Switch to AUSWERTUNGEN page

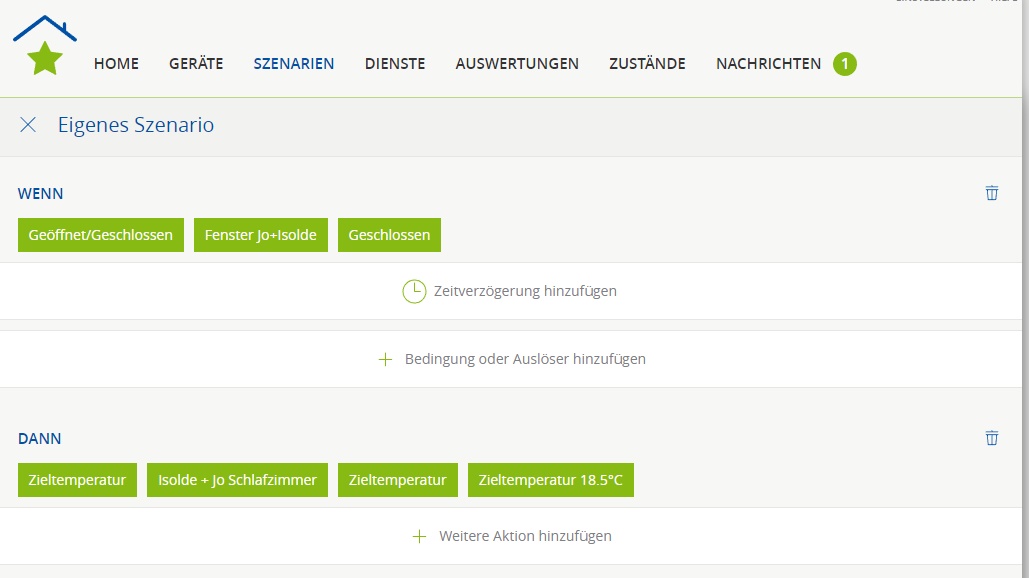tap(517, 64)
